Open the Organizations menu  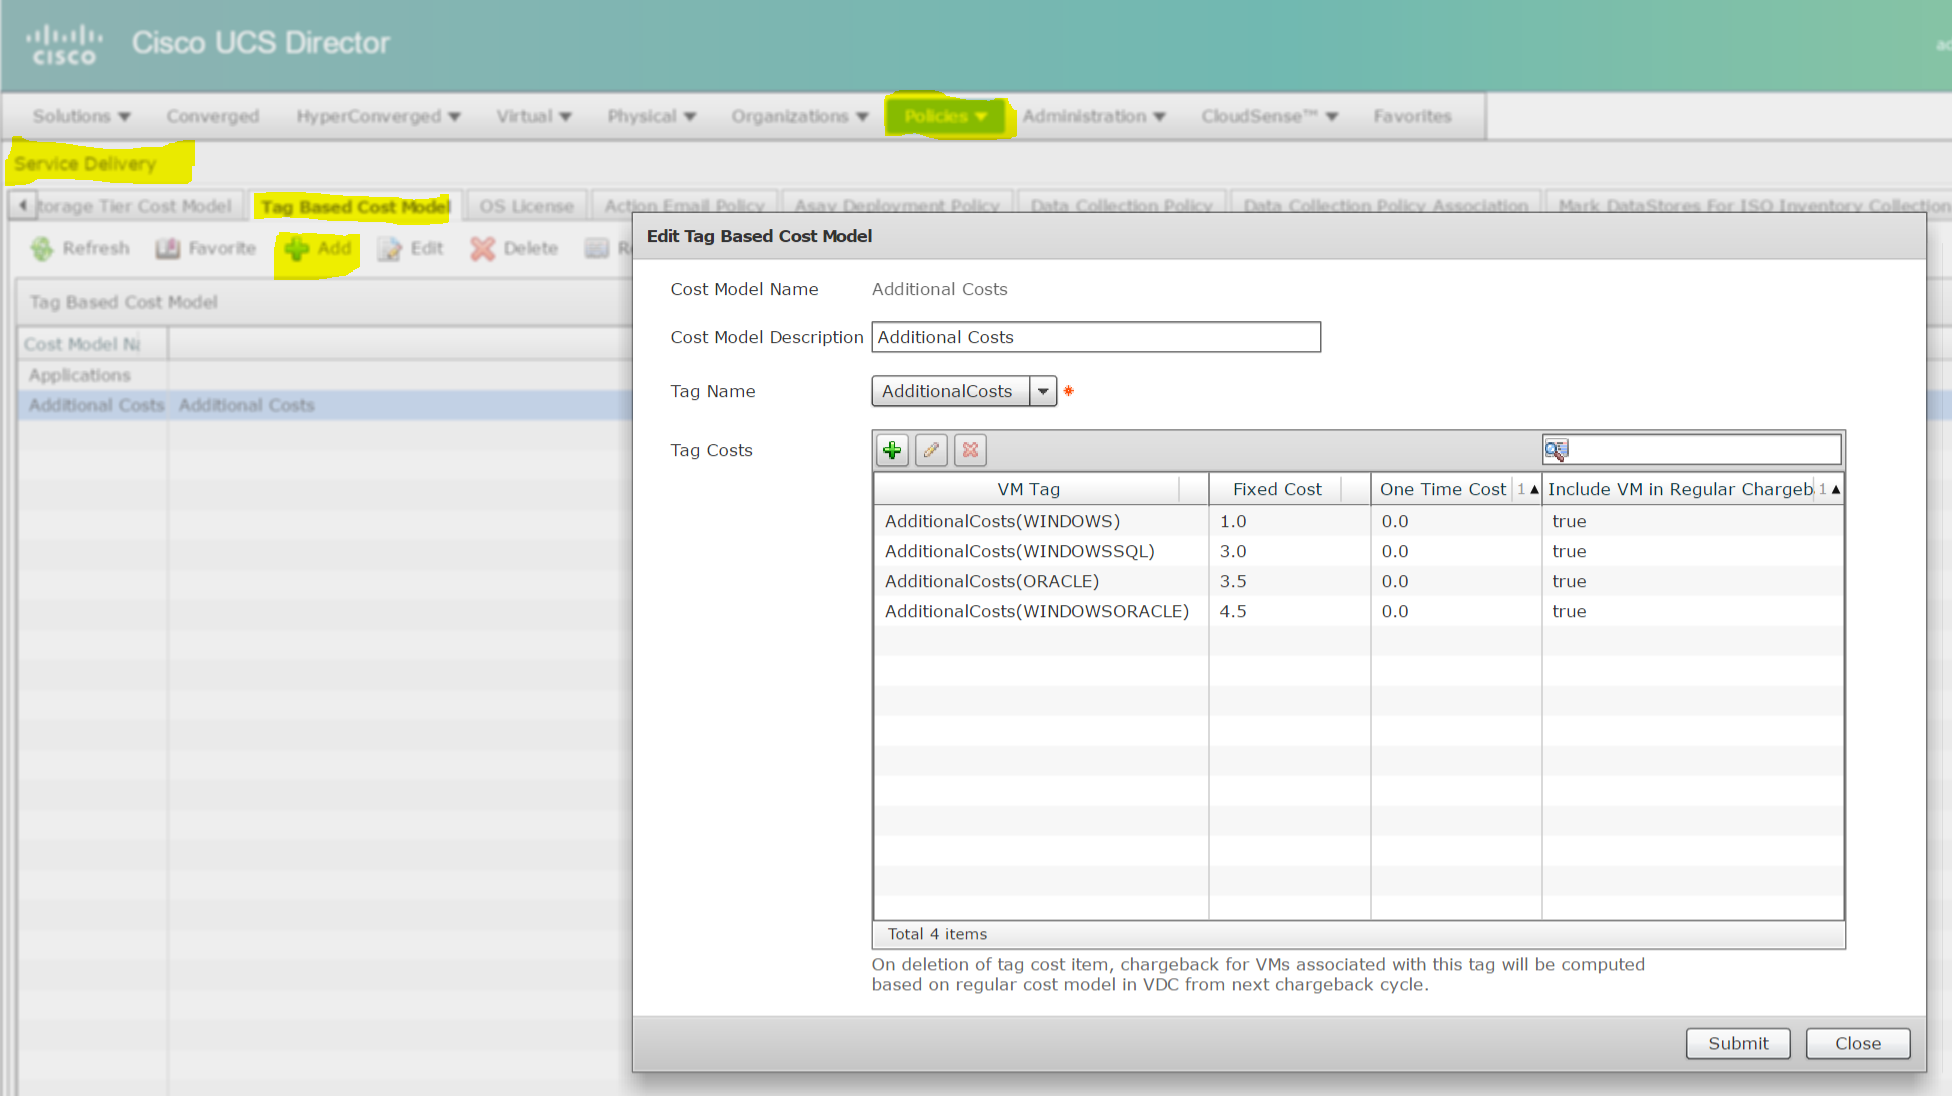[x=800, y=116]
